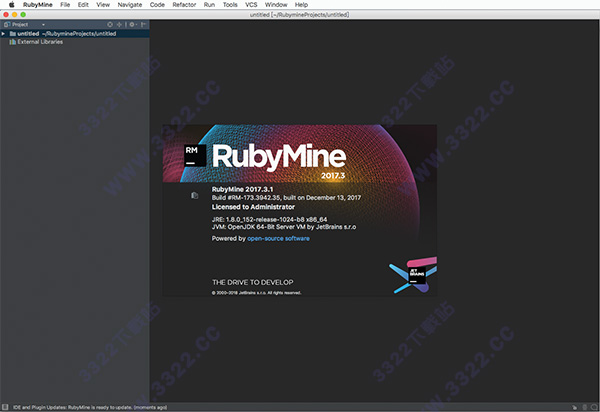600x412 pixels.
Task: Click Collapse All icon in Project panel
Action: point(119,24)
